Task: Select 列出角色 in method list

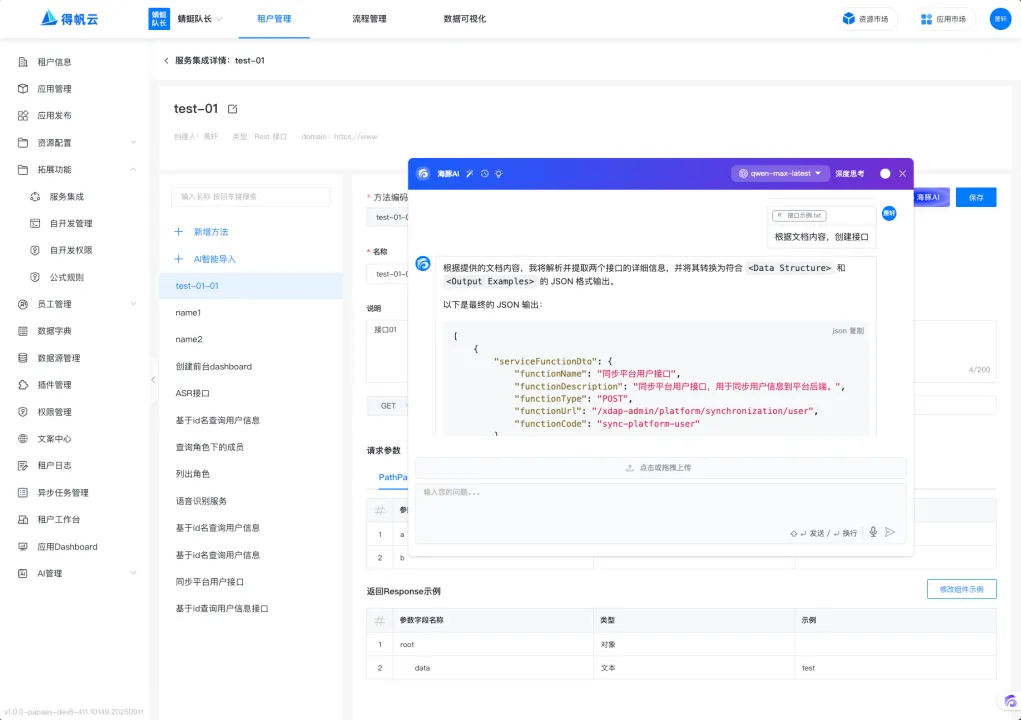Action: 251,474
